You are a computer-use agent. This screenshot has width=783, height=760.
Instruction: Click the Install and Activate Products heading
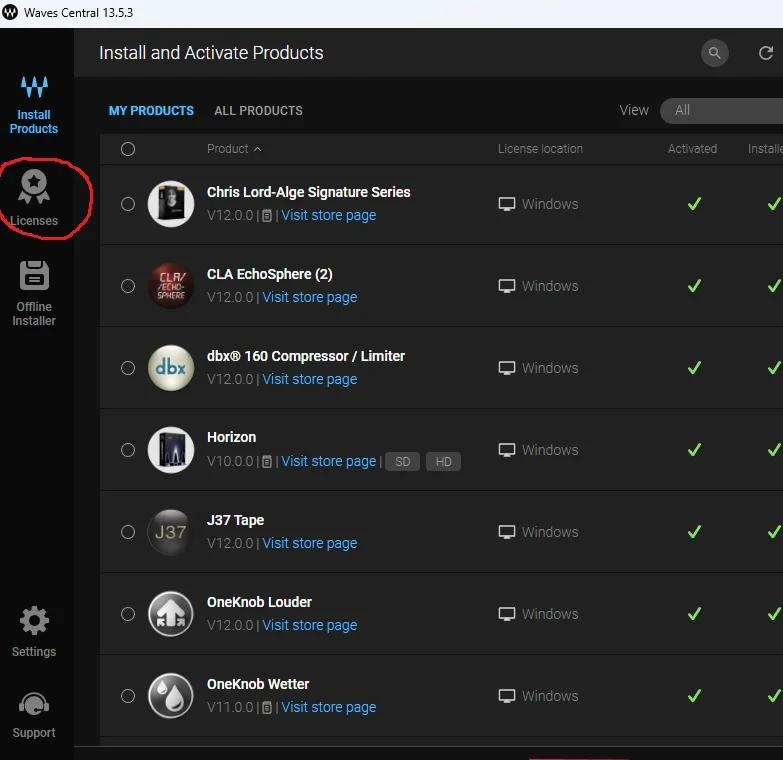point(211,53)
